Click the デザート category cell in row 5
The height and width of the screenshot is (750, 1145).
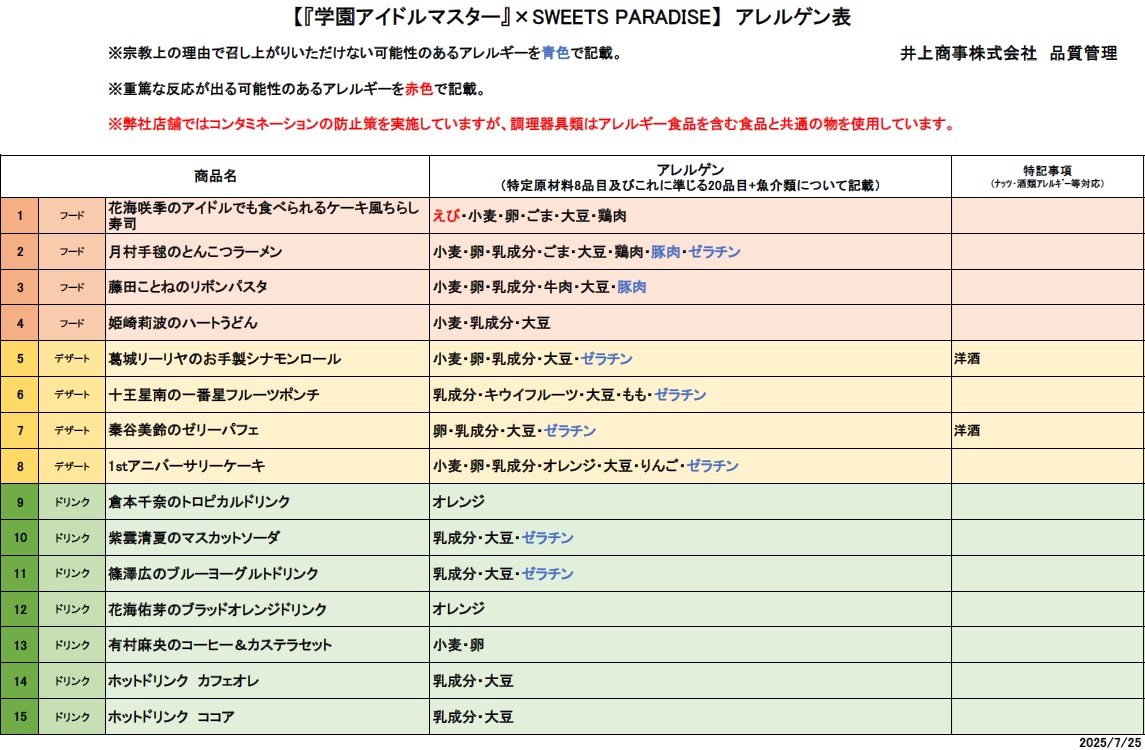point(72,359)
